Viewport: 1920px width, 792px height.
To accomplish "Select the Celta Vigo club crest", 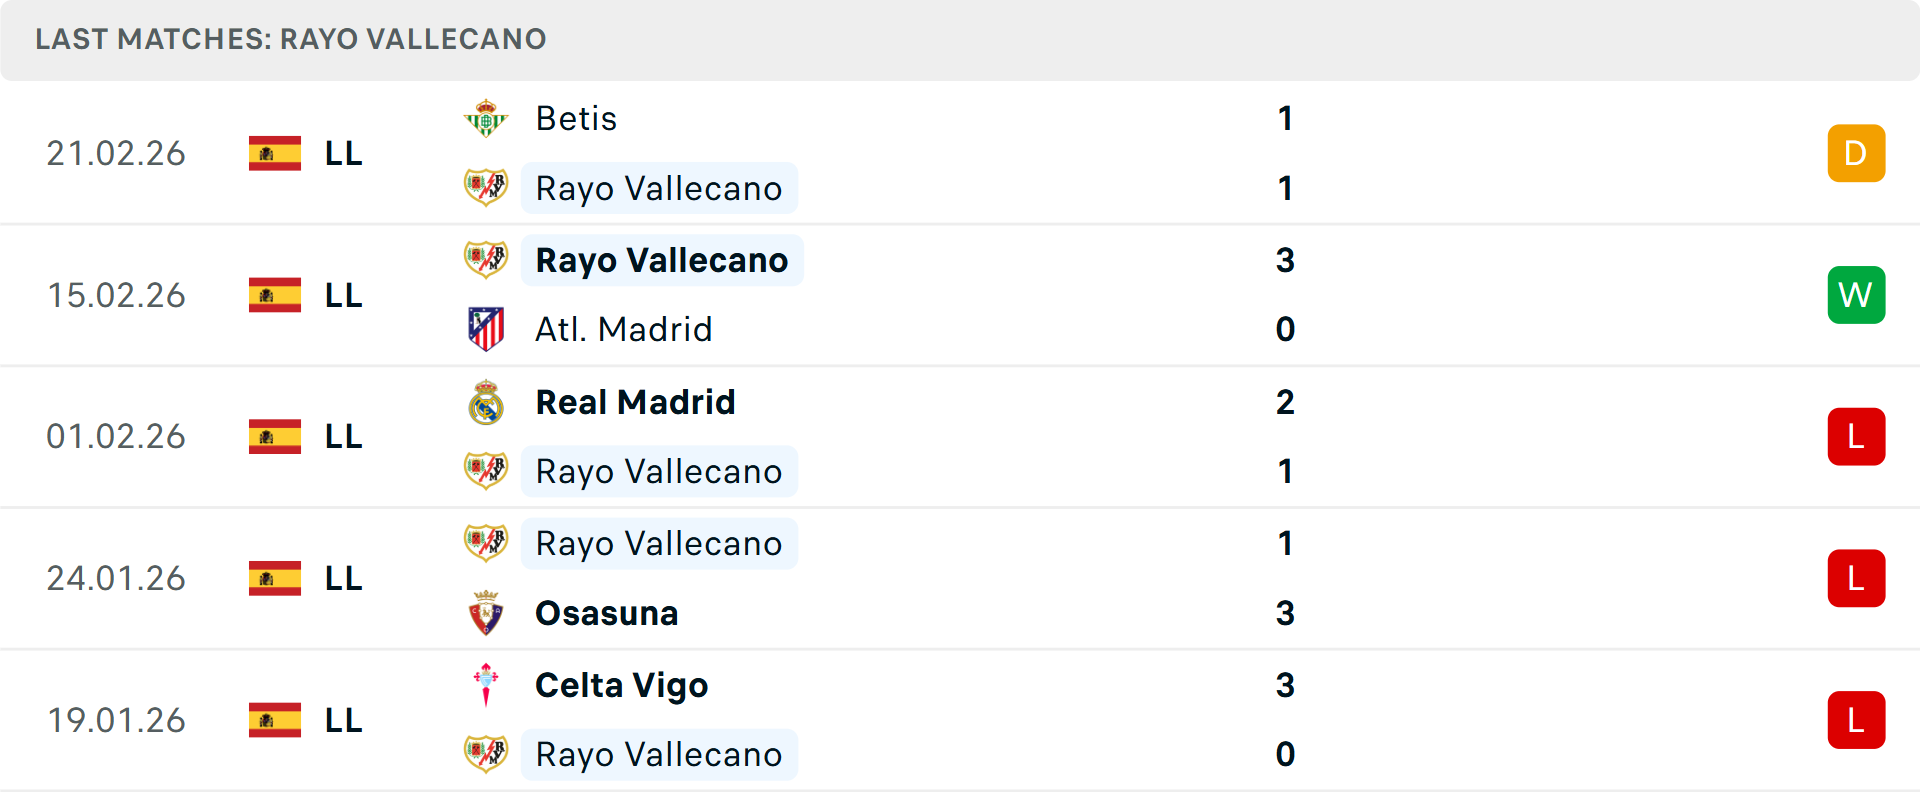I will coord(486,685).
